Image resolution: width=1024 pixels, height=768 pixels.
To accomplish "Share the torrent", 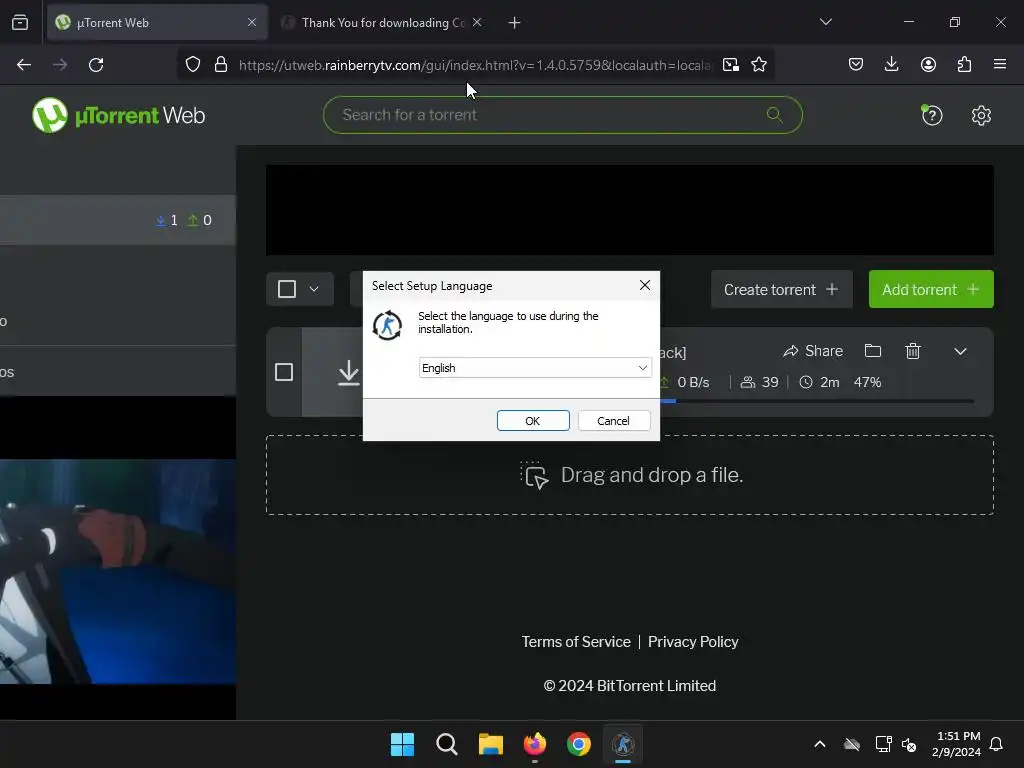I will tap(813, 351).
